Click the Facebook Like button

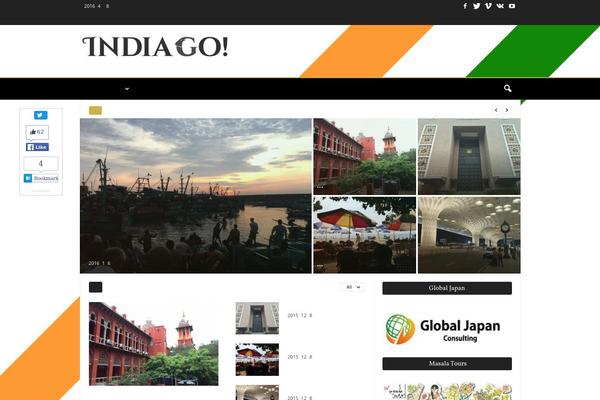point(37,147)
